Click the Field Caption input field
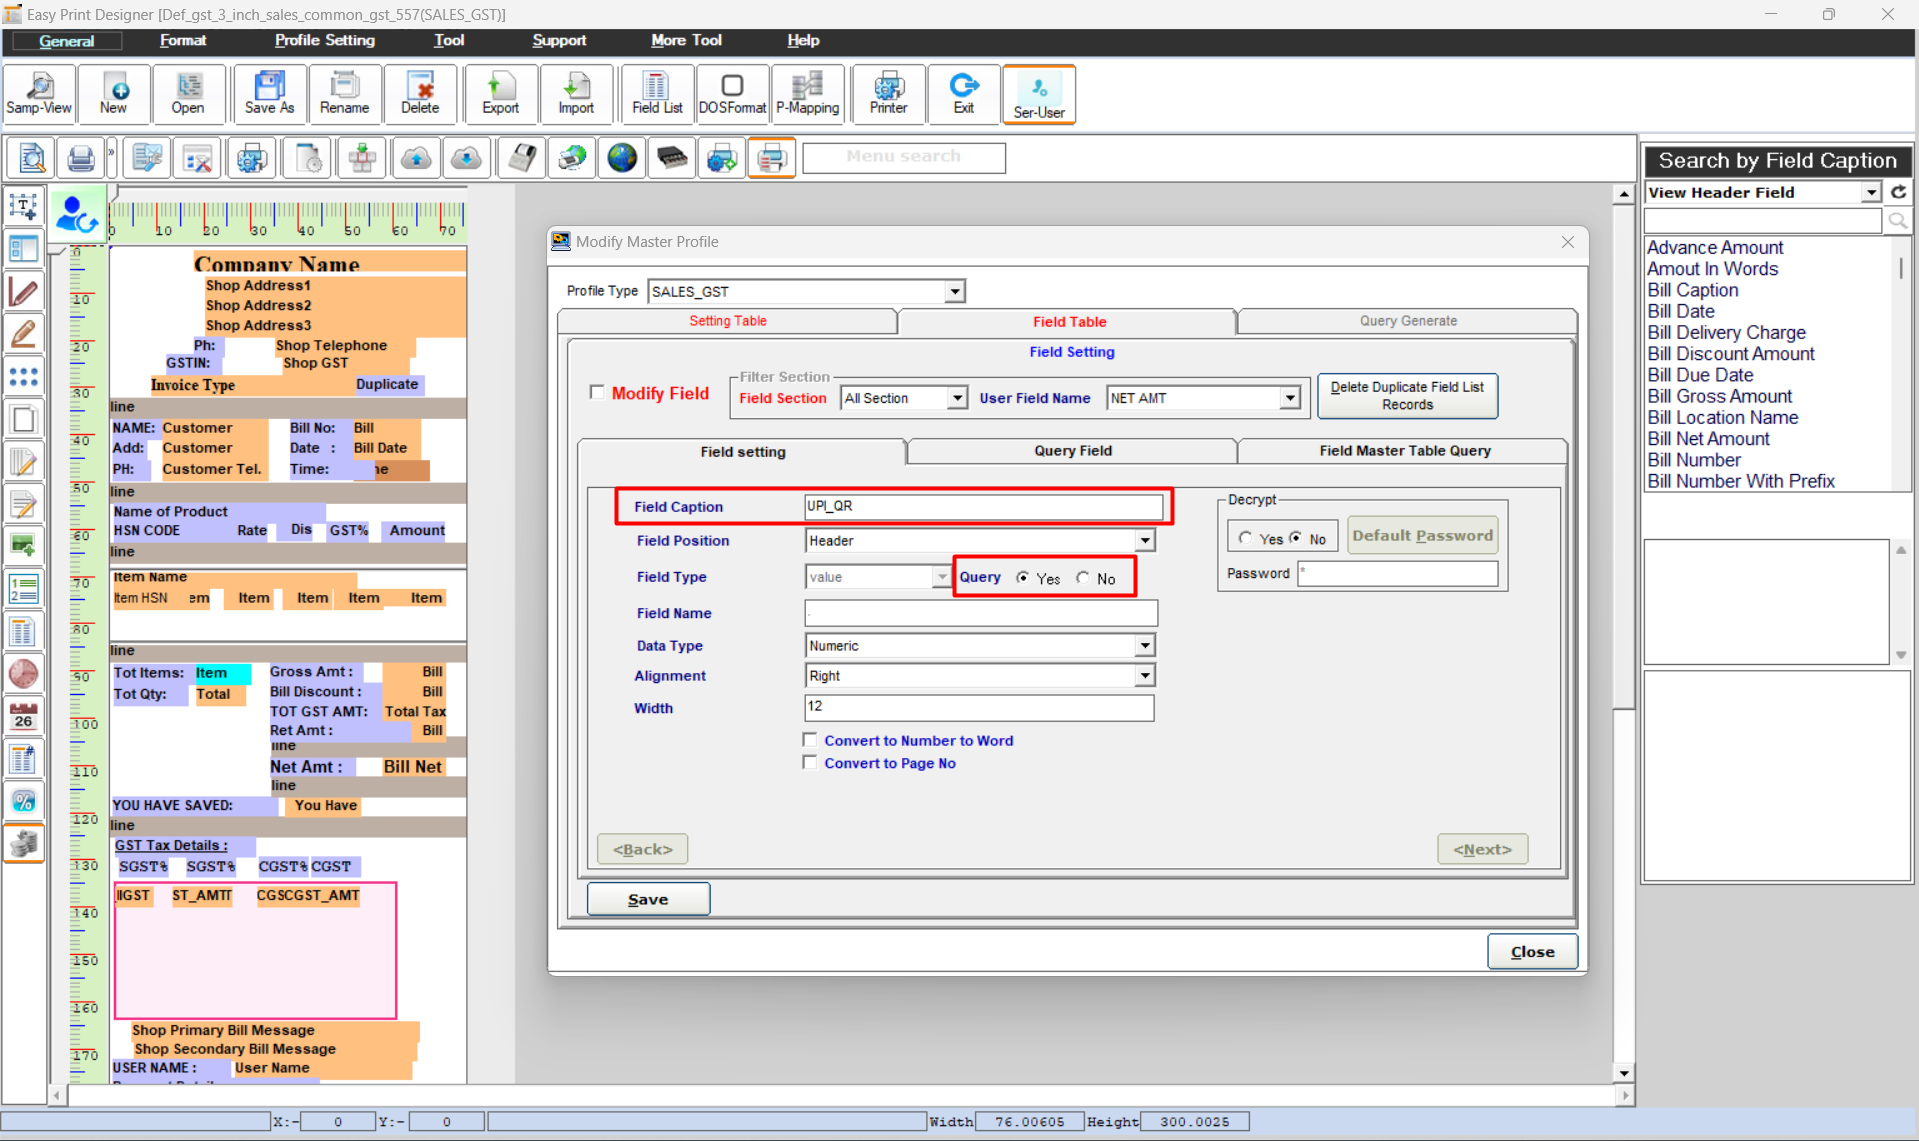 [983, 506]
